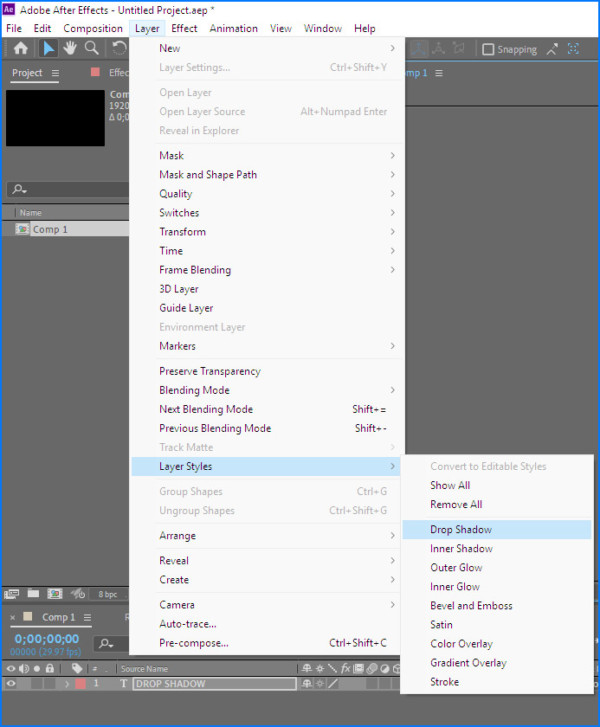This screenshot has width=600, height=727.
Task: Choose Drop Shadow from Layer Styles
Action: [461, 530]
